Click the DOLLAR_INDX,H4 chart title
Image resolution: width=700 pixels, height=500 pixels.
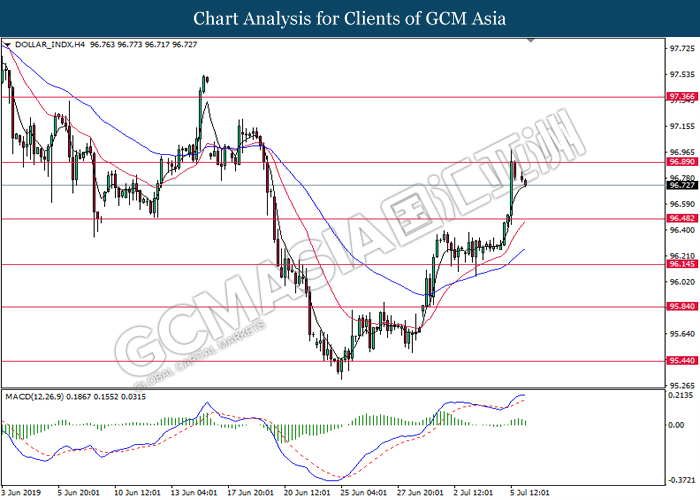50,45
